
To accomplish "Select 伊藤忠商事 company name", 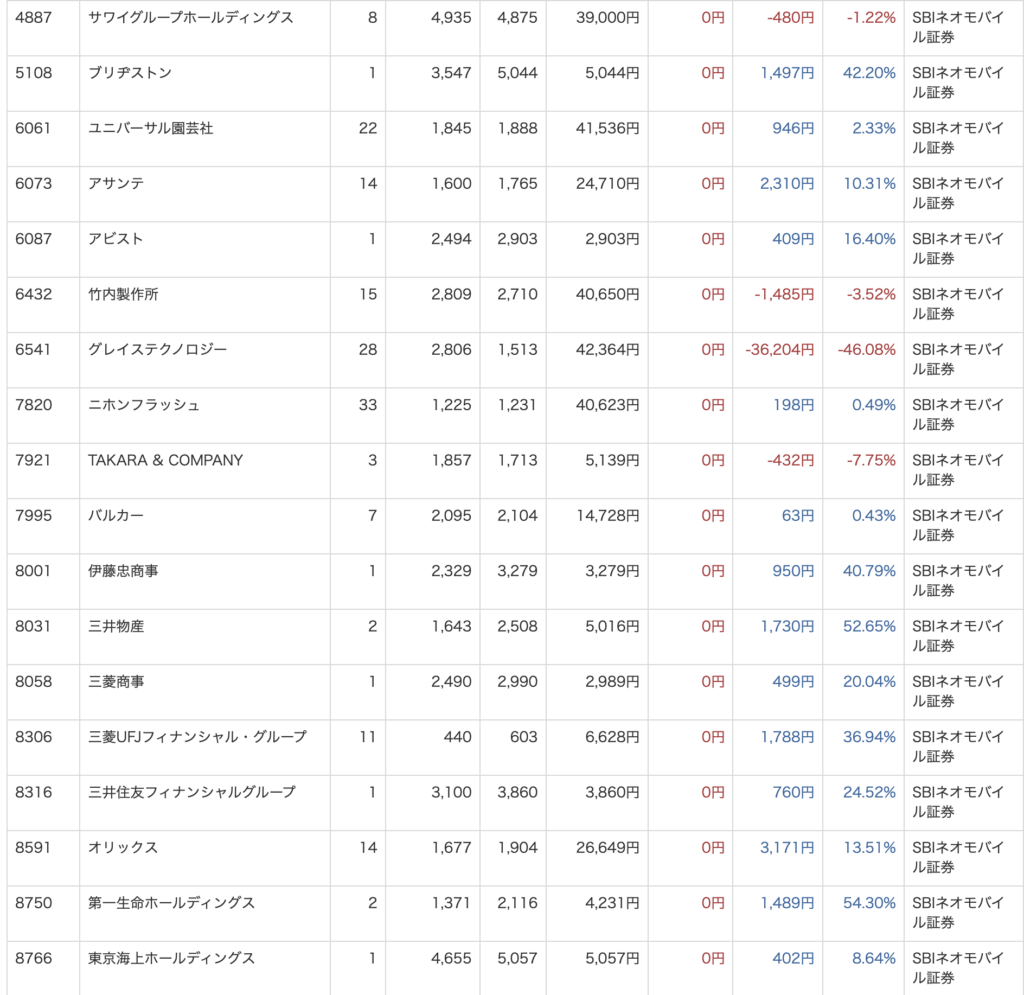I will (123, 571).
